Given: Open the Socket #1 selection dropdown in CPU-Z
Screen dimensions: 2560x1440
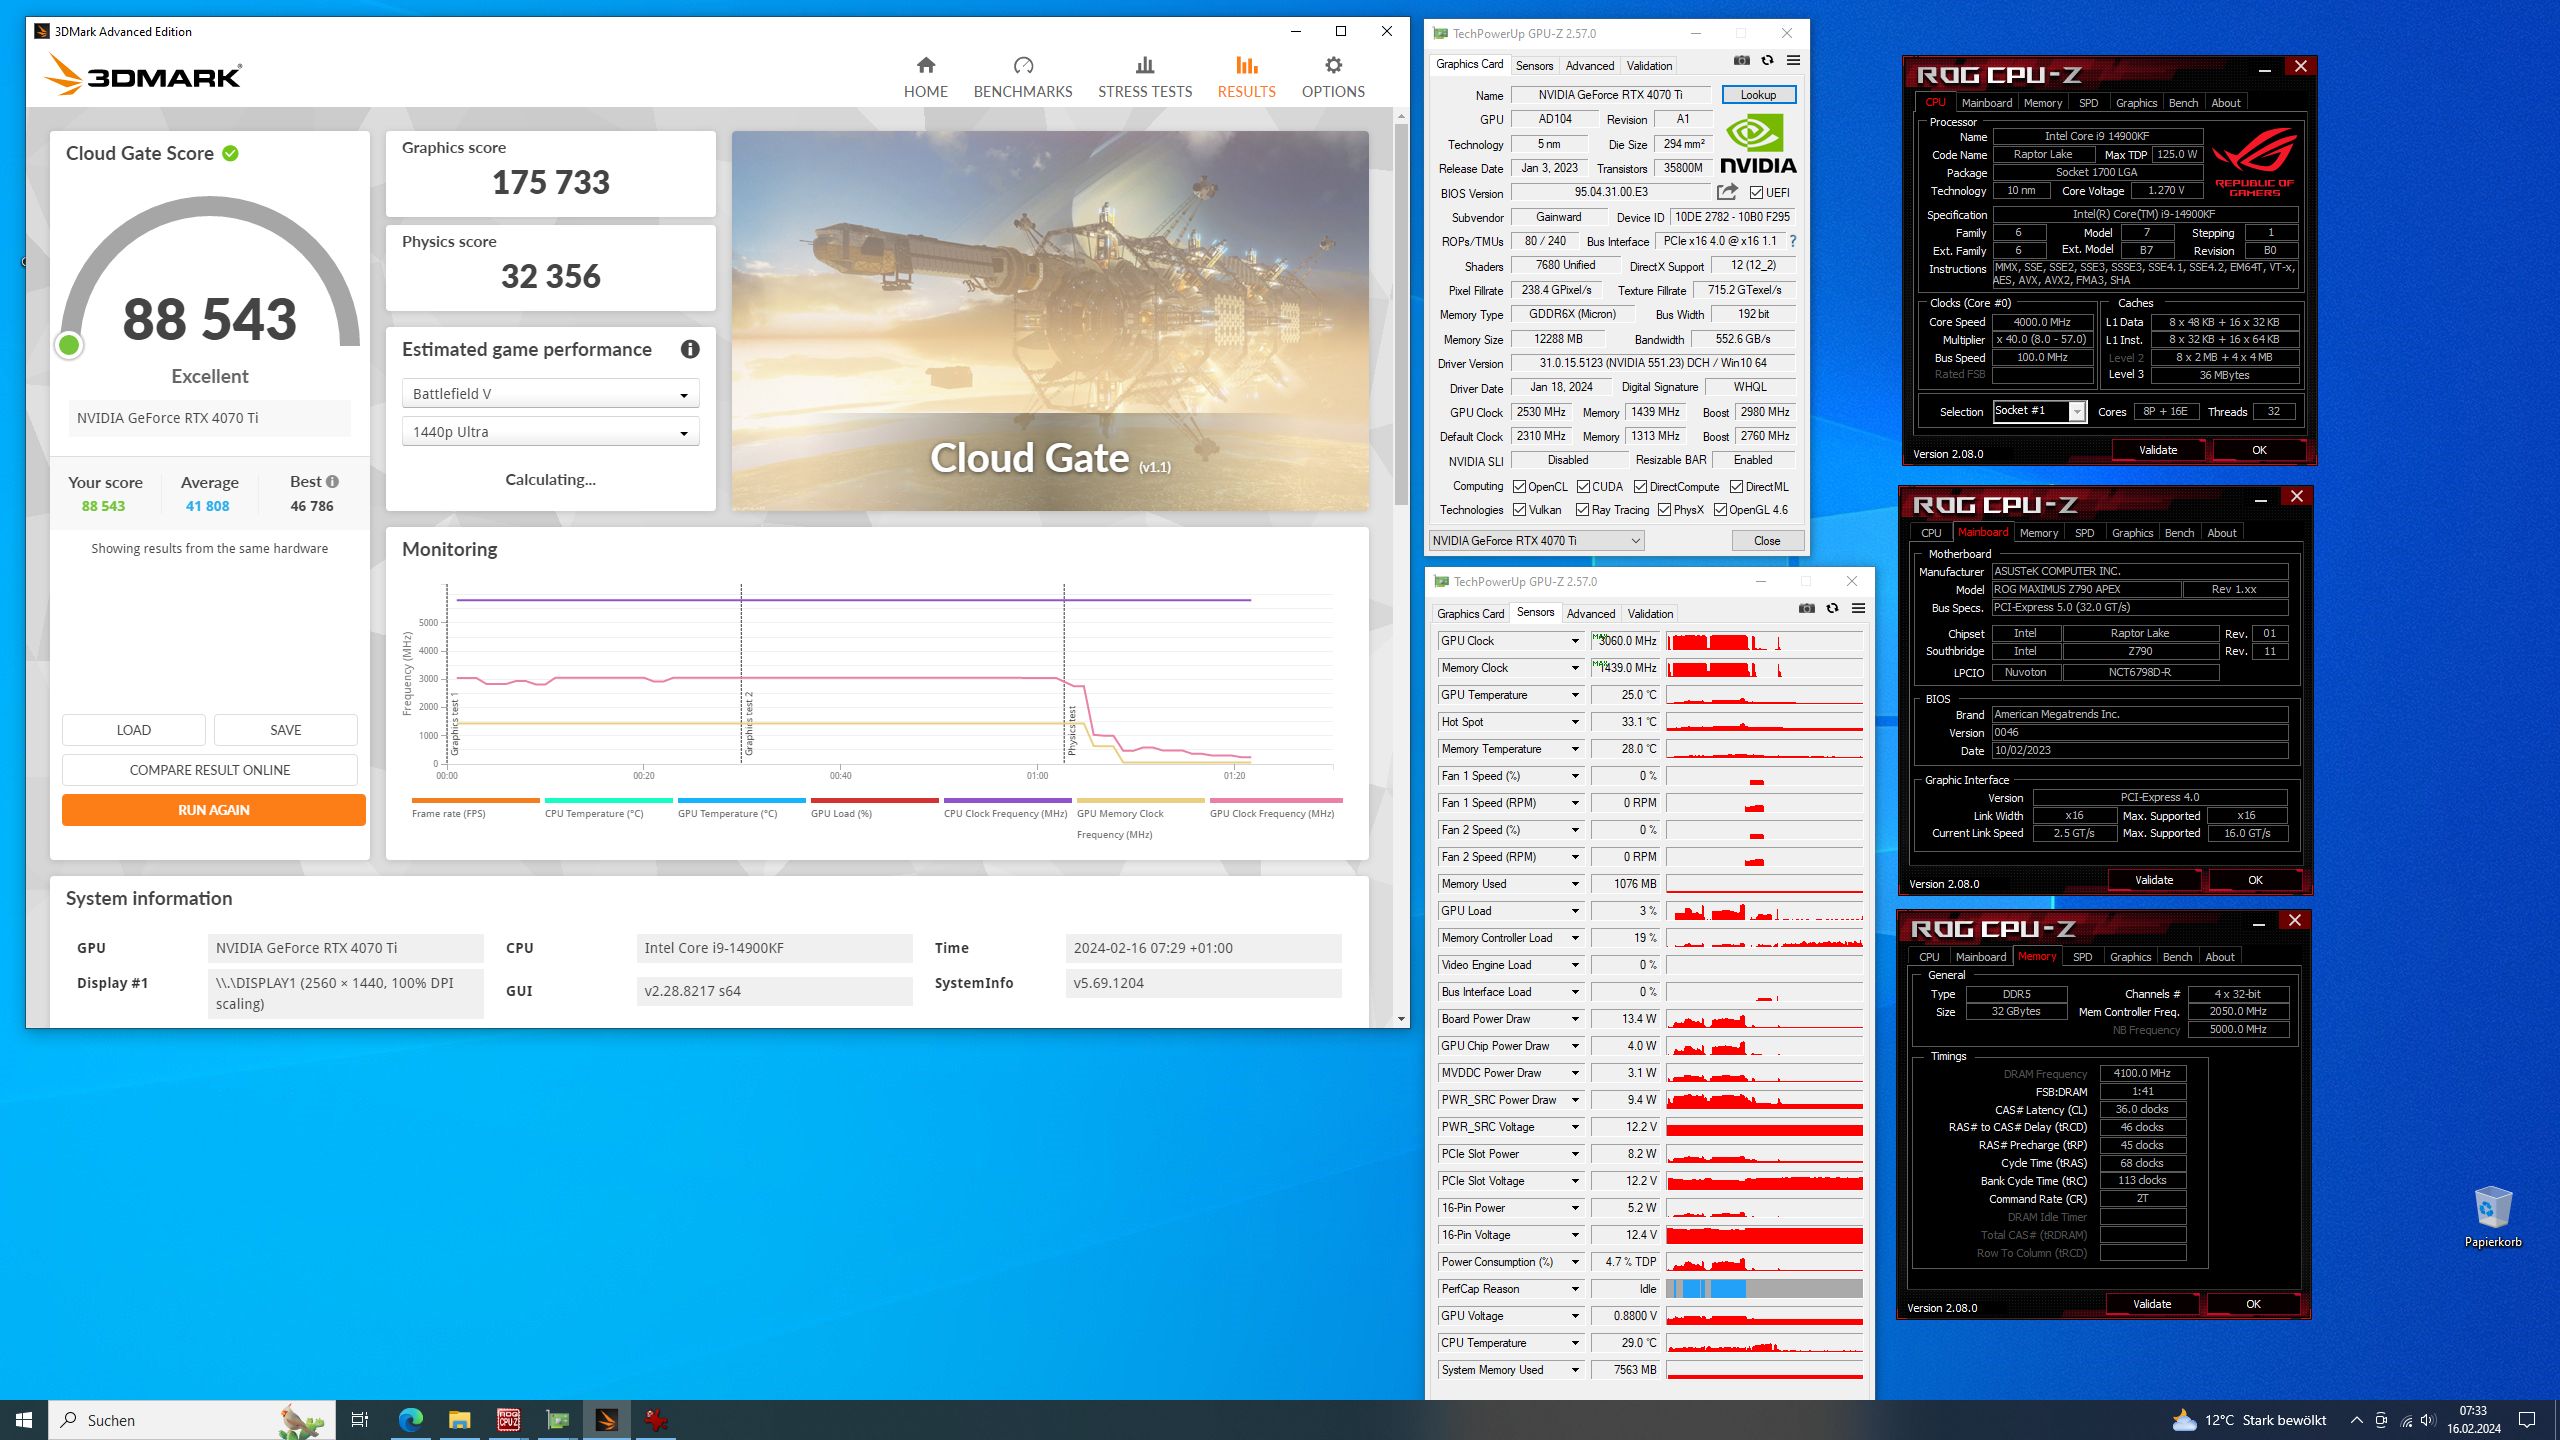Looking at the screenshot, I should click(2039, 411).
